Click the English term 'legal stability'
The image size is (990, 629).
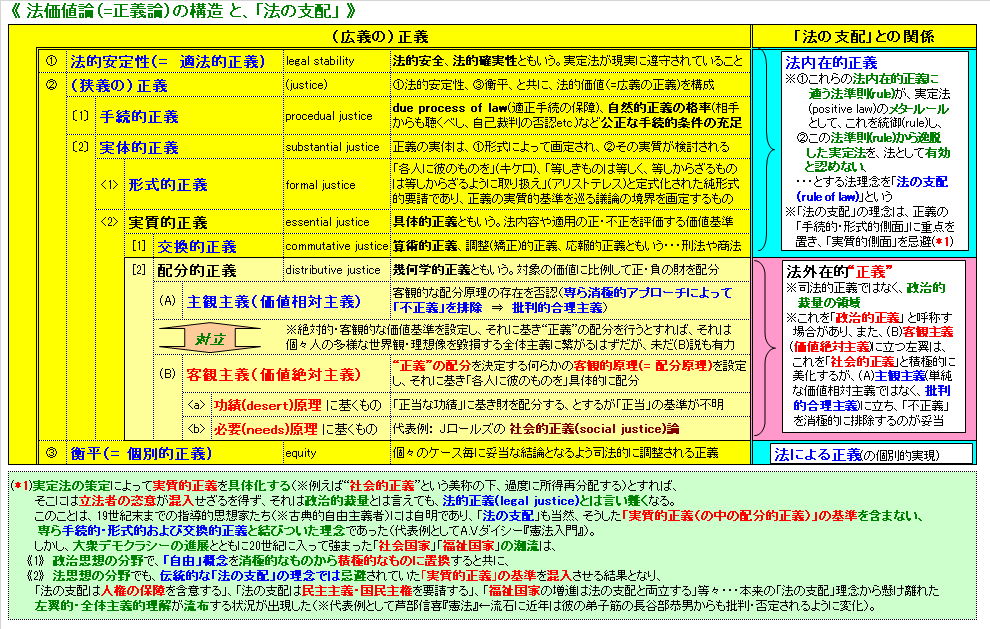(319, 61)
